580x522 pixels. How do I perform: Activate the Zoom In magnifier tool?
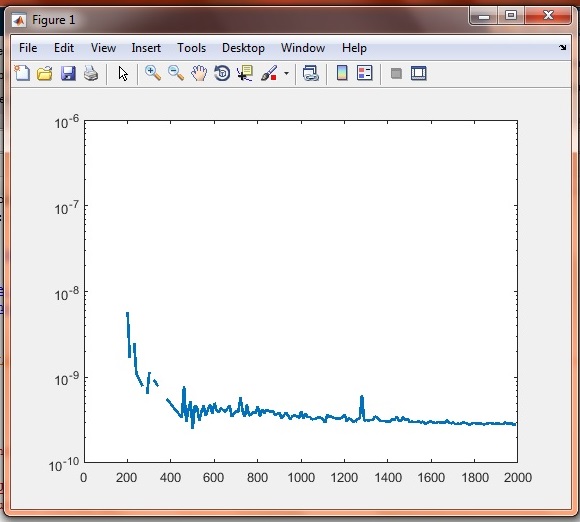pyautogui.click(x=153, y=73)
